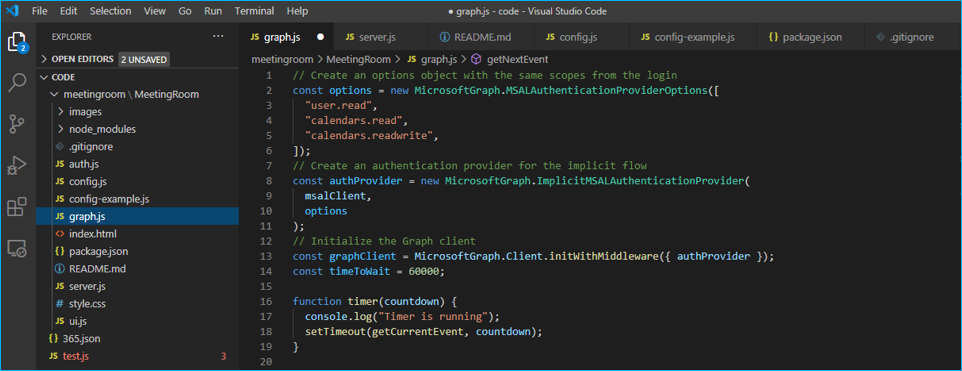Open package.json in the file tree
The image size is (962, 371).
coord(137,251)
